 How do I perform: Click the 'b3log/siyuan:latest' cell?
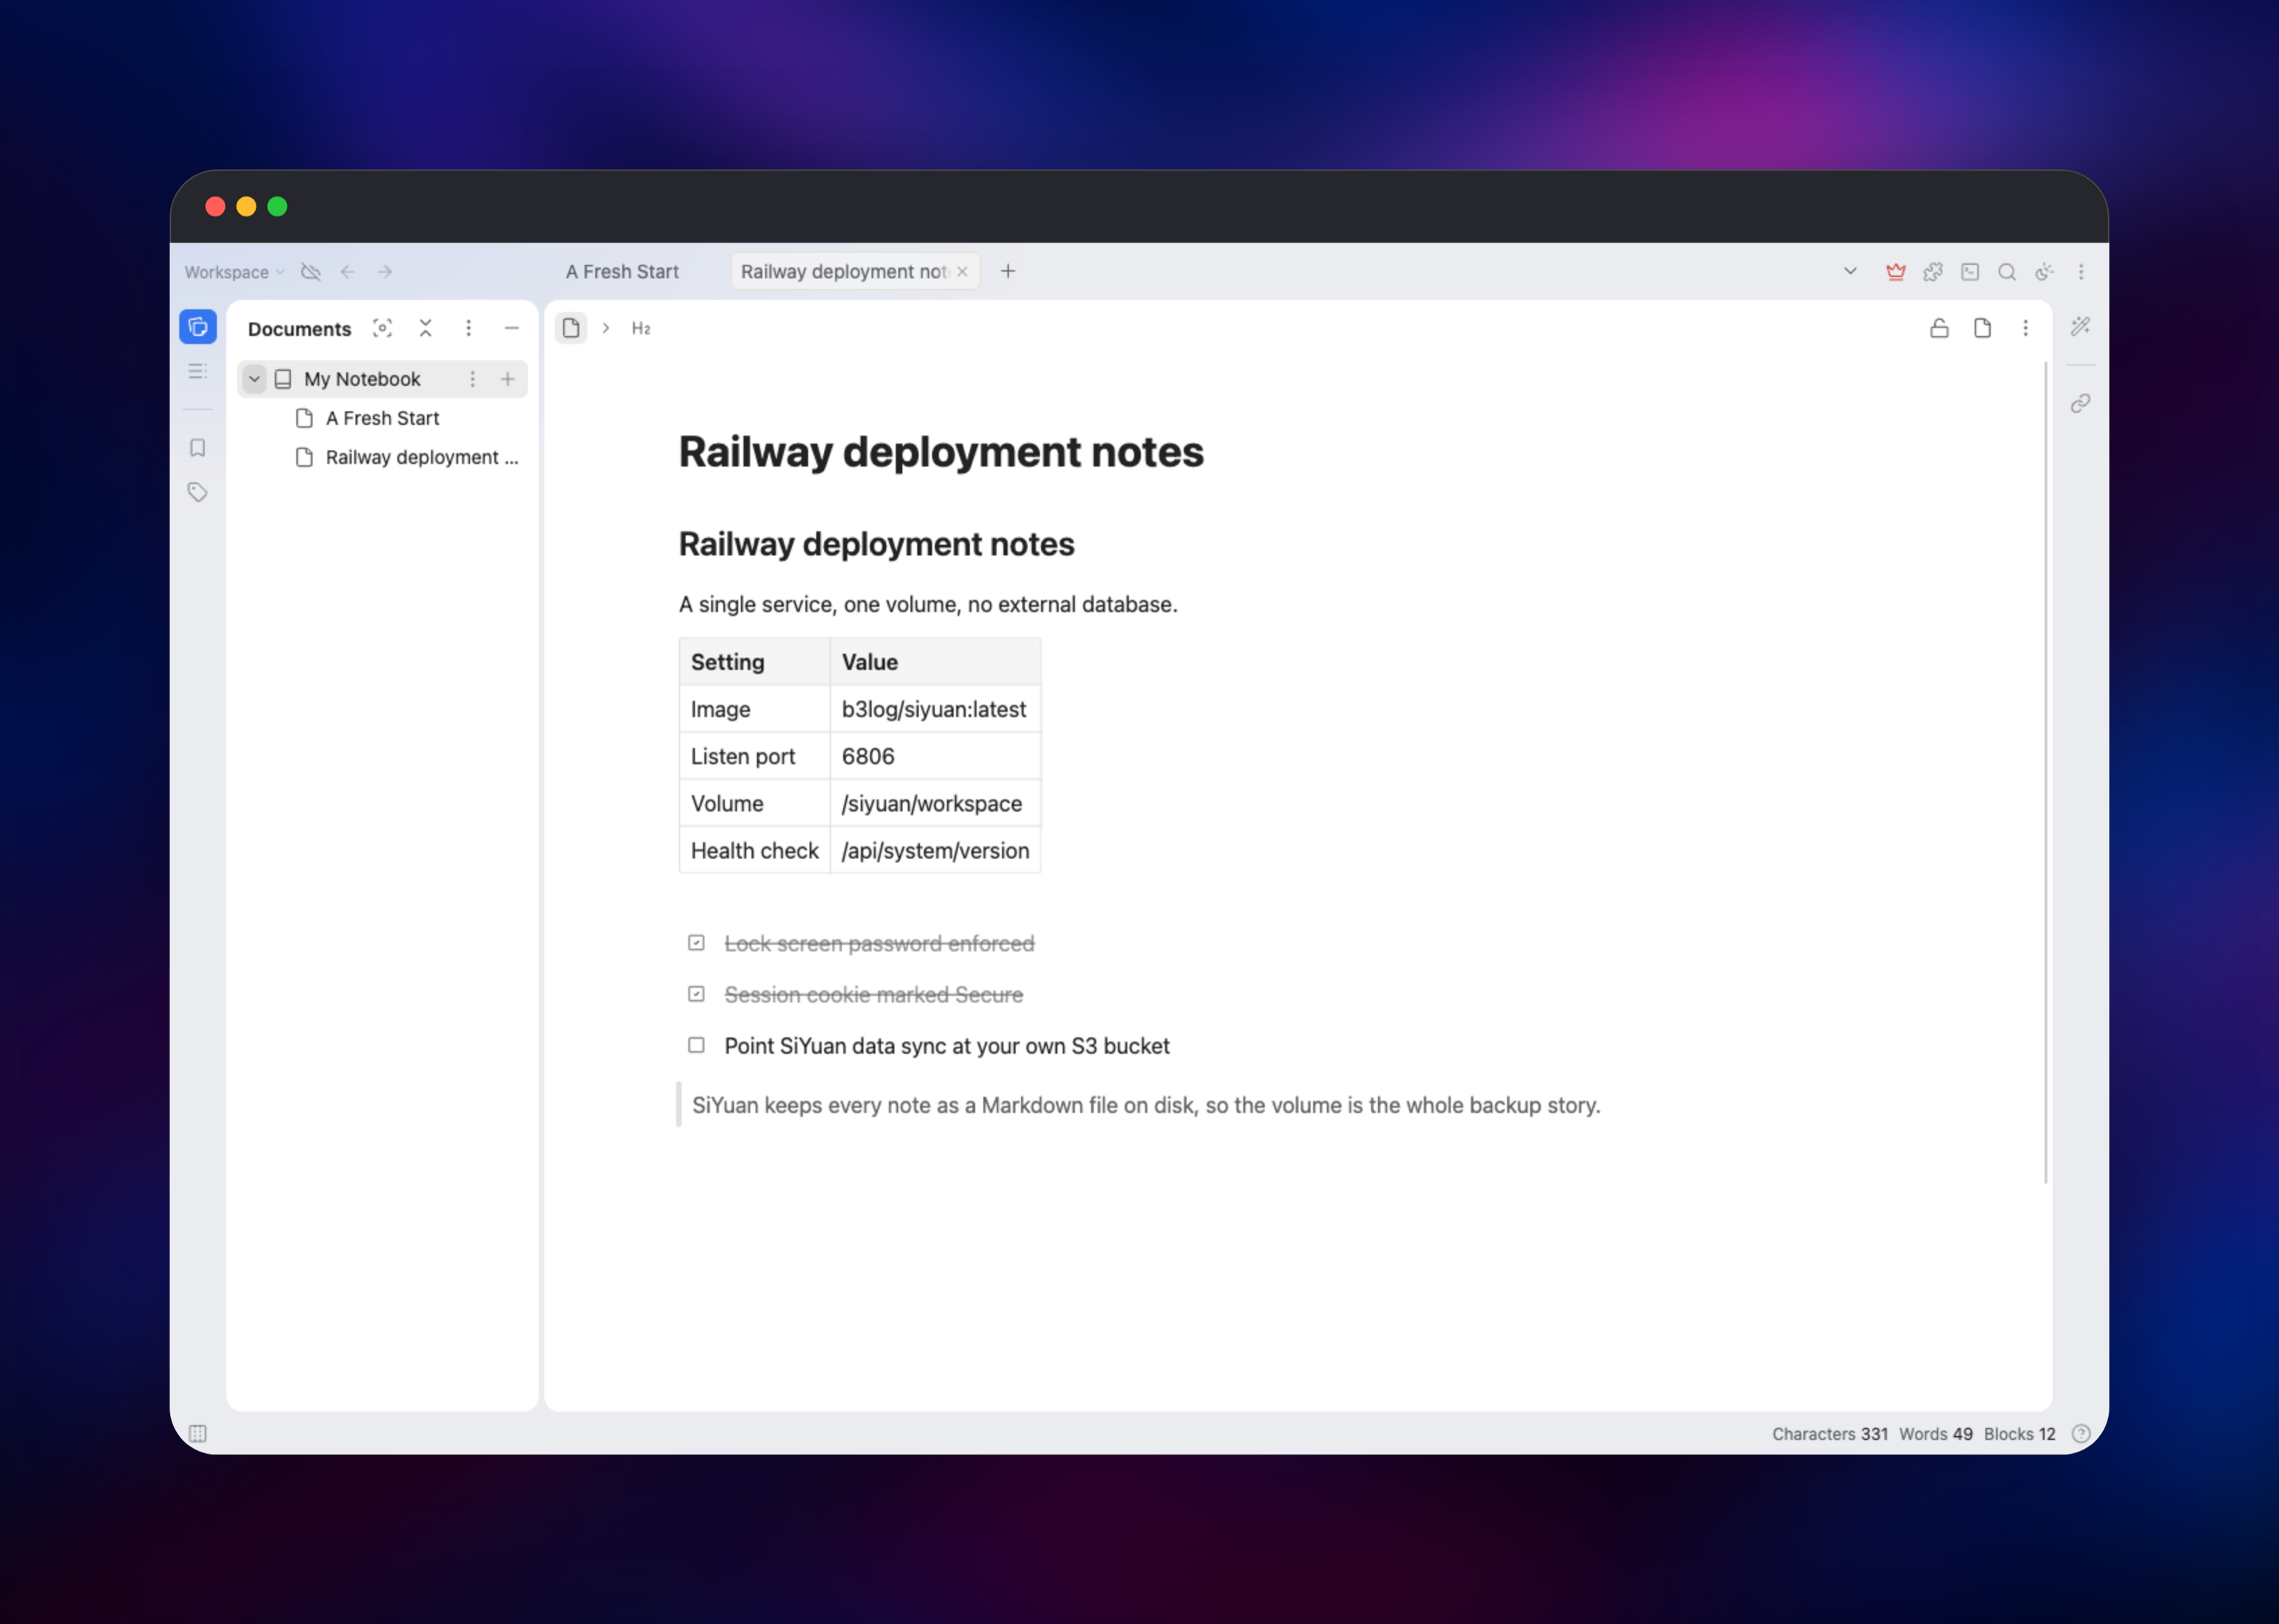936,709
